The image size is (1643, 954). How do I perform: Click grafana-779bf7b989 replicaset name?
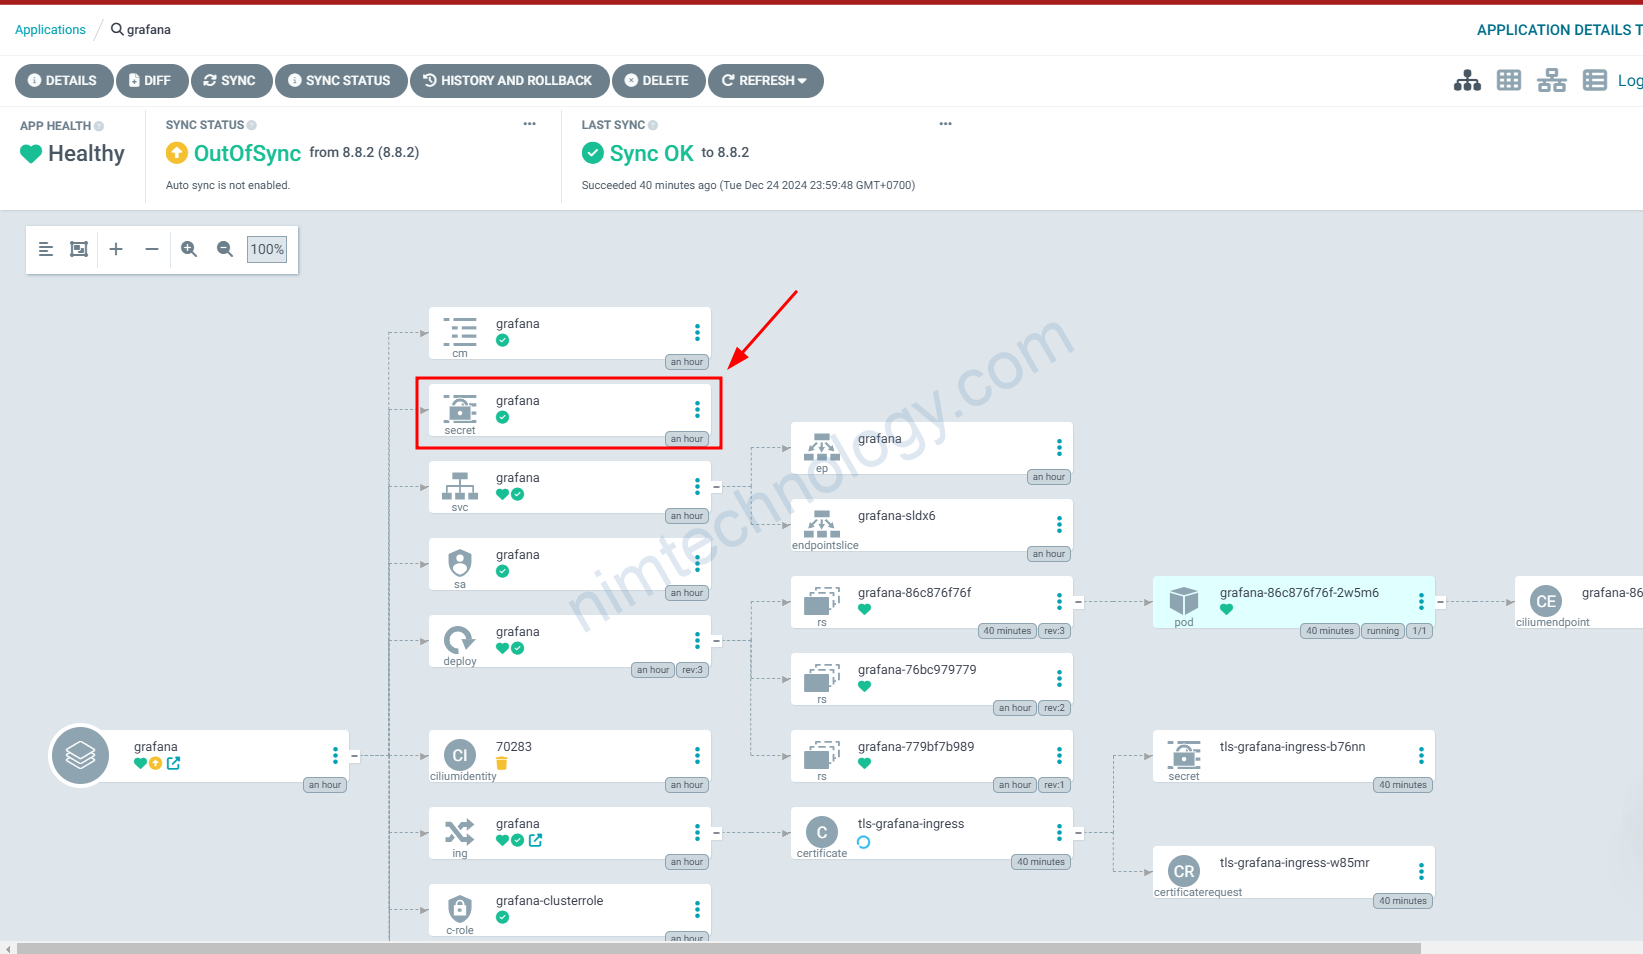click(x=916, y=747)
